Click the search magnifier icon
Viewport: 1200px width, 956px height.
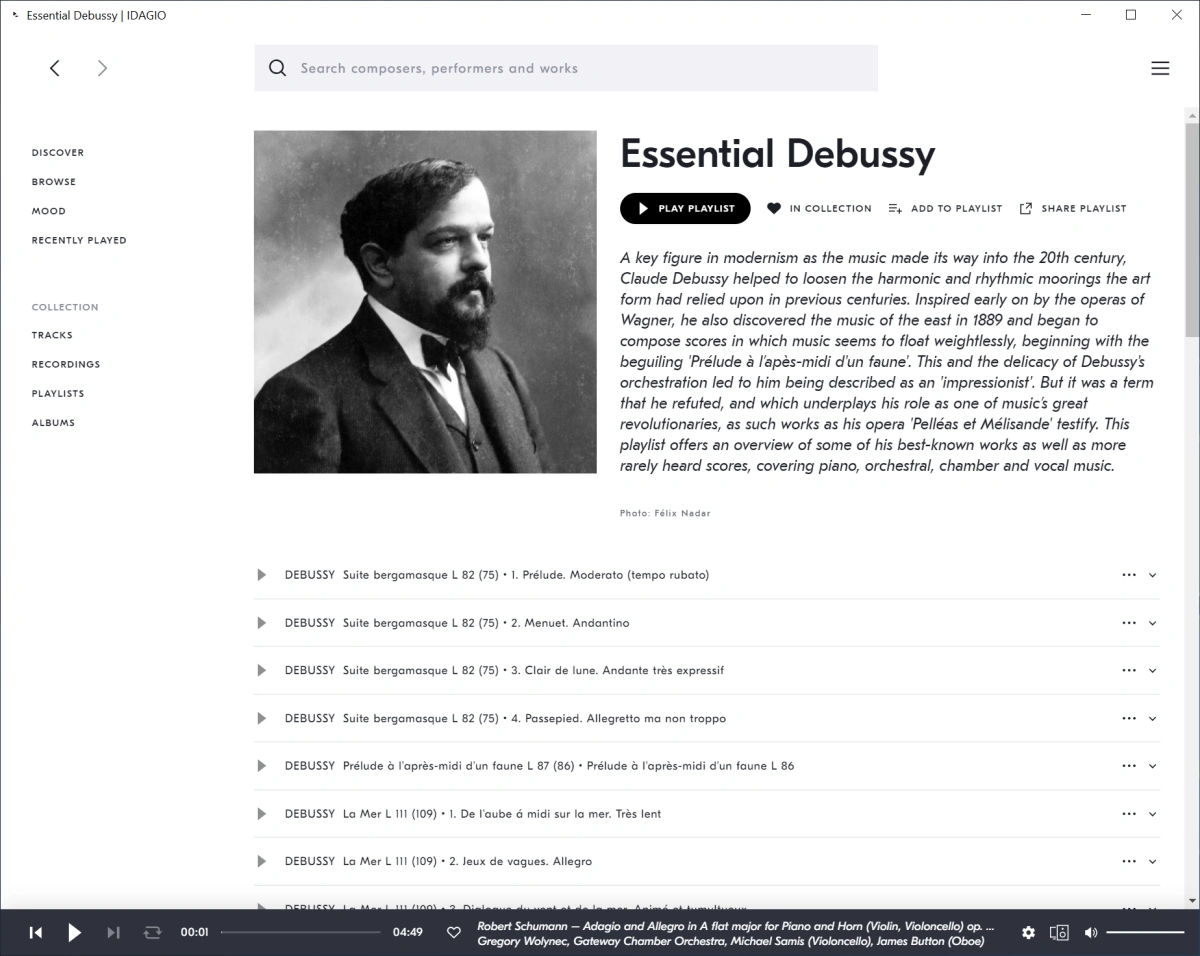point(278,68)
